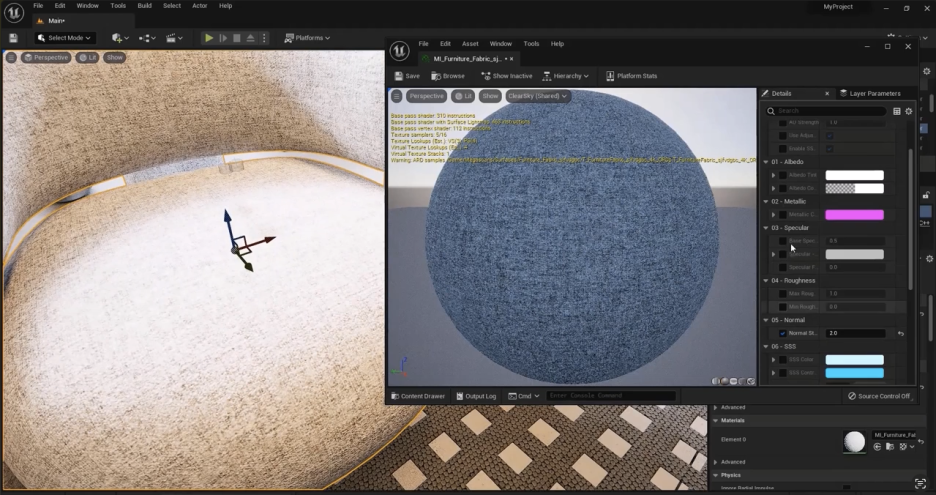Switch to the Layer Parameters tab
The image size is (936, 495).
coord(870,93)
